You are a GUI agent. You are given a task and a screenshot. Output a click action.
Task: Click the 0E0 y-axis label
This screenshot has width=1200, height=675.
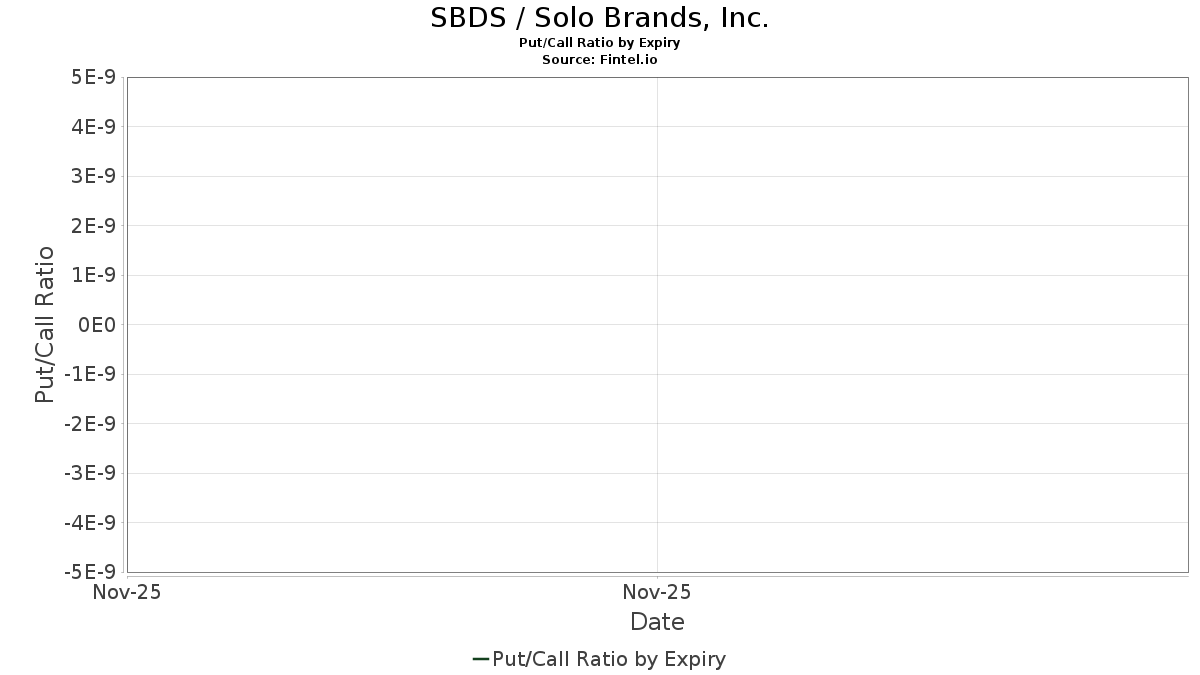99,325
